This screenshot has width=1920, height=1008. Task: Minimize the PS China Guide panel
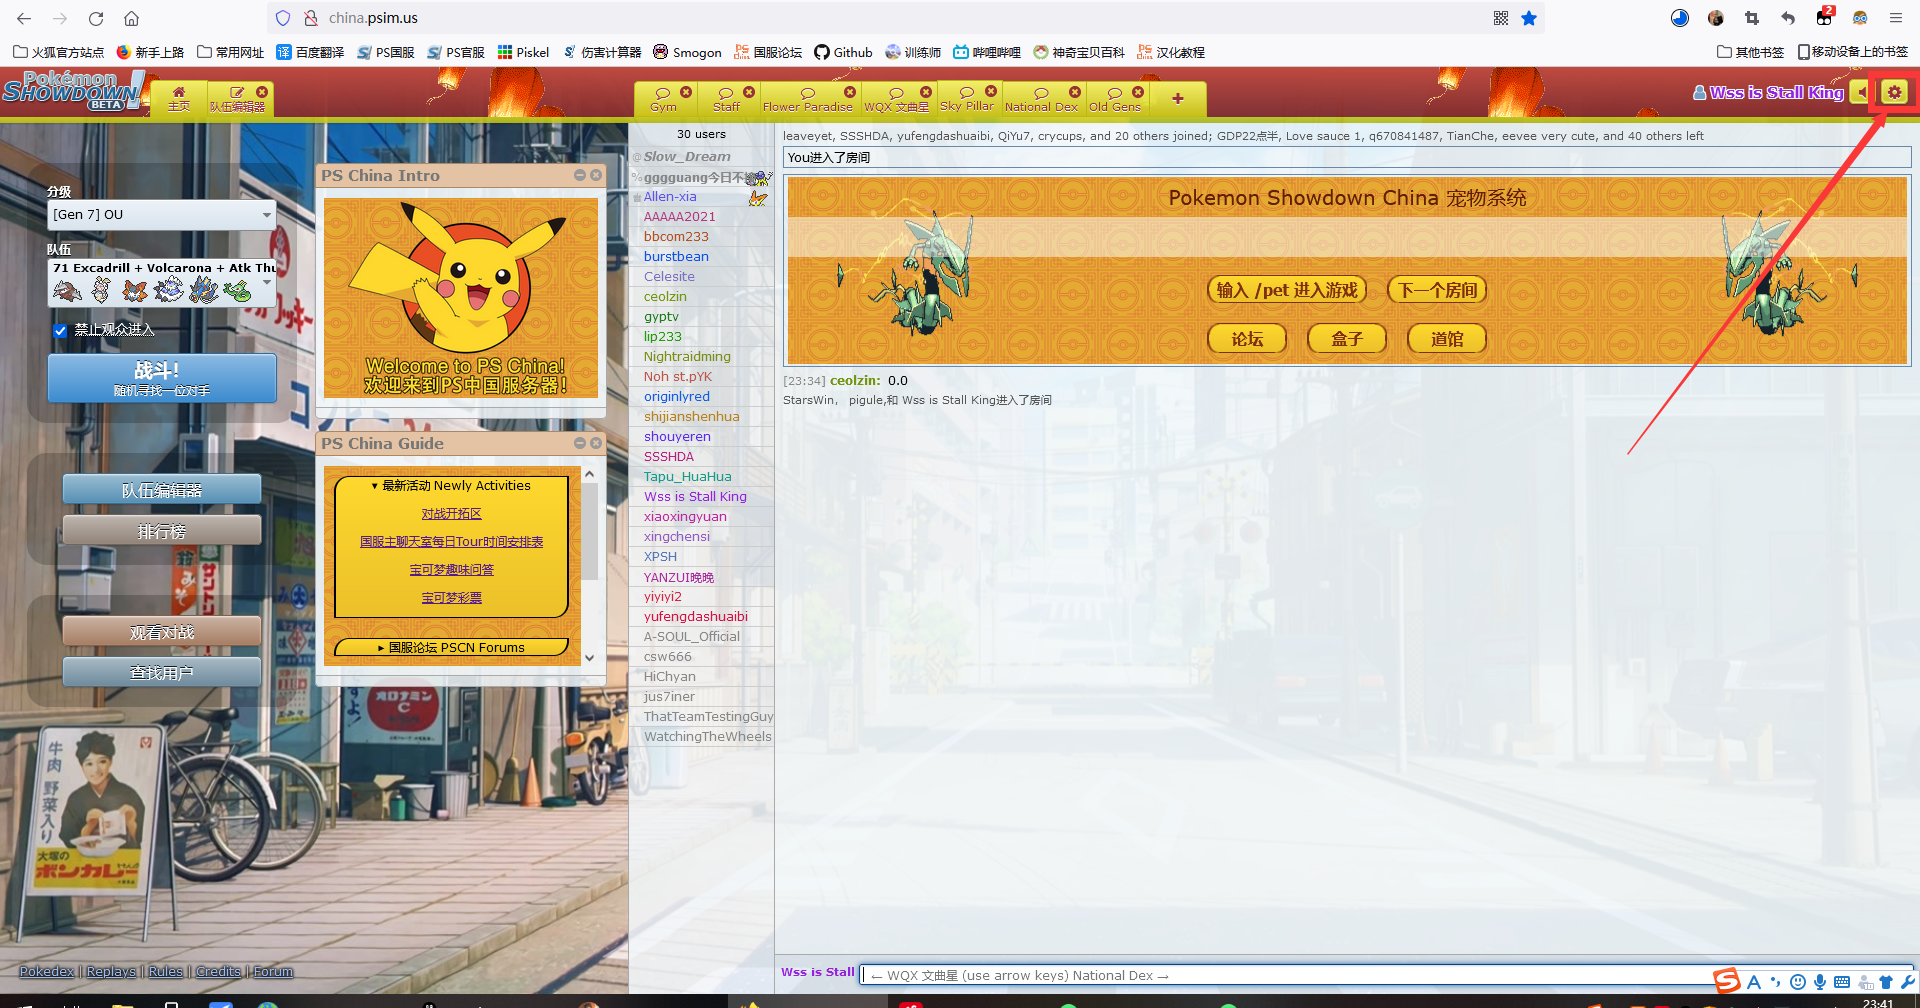pos(580,443)
